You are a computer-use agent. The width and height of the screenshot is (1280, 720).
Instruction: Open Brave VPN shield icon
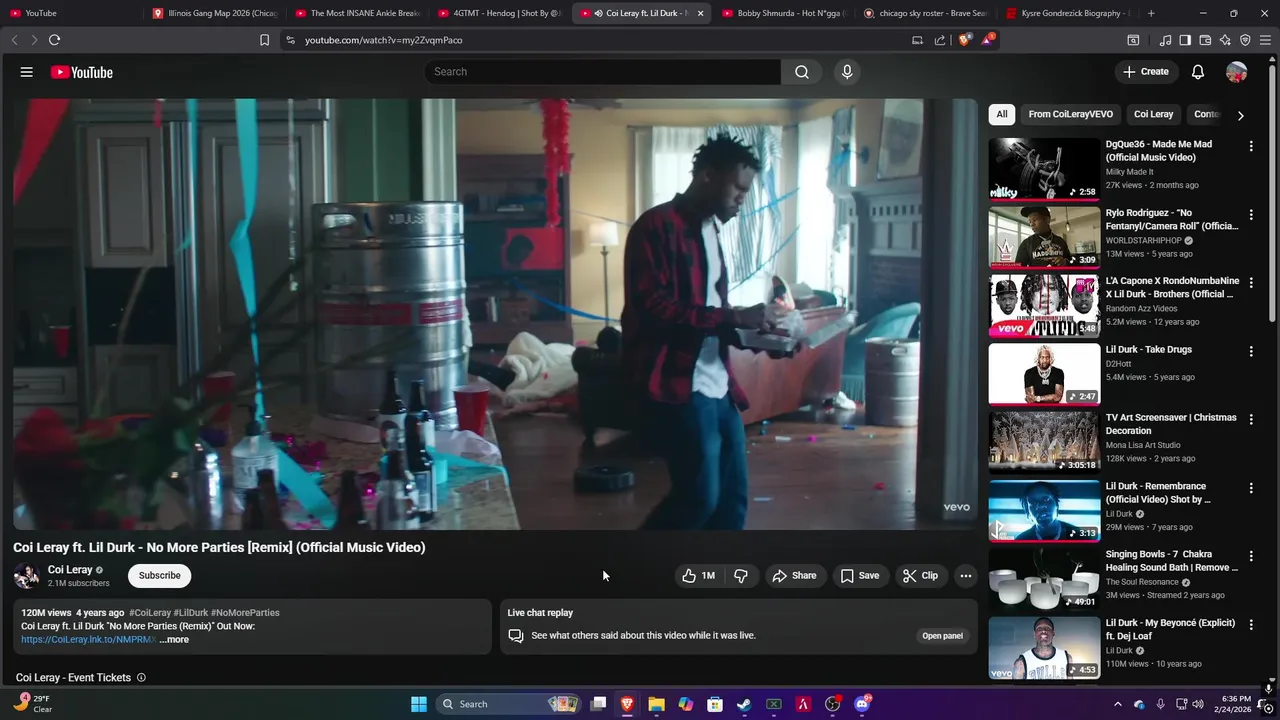(x=1245, y=40)
